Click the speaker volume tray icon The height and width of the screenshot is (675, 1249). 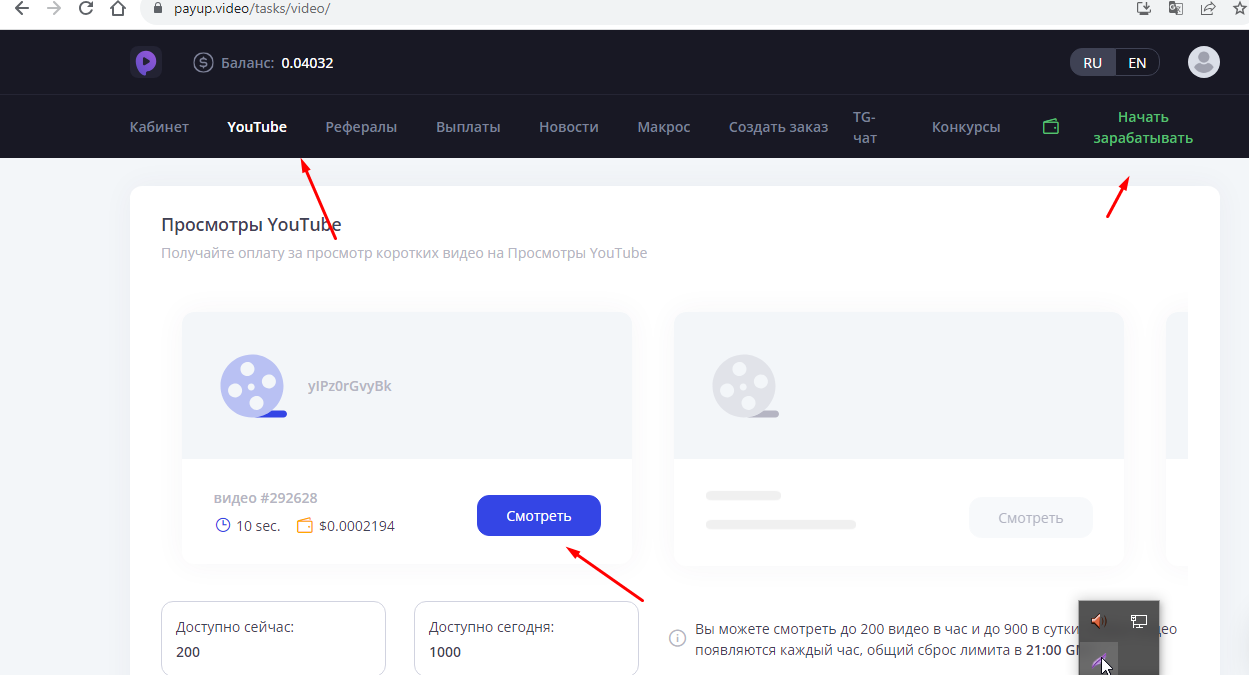(x=1098, y=622)
